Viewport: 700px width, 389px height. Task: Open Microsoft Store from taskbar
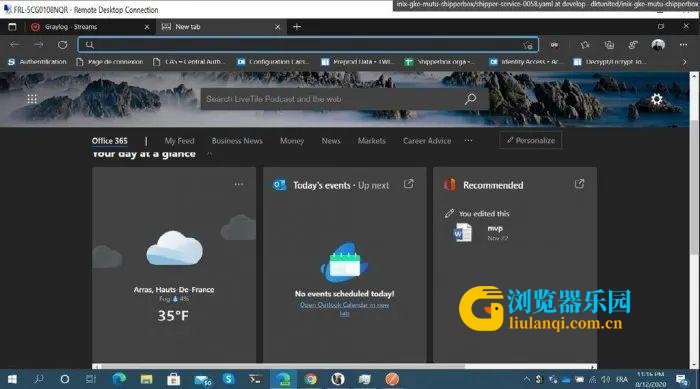point(173,379)
